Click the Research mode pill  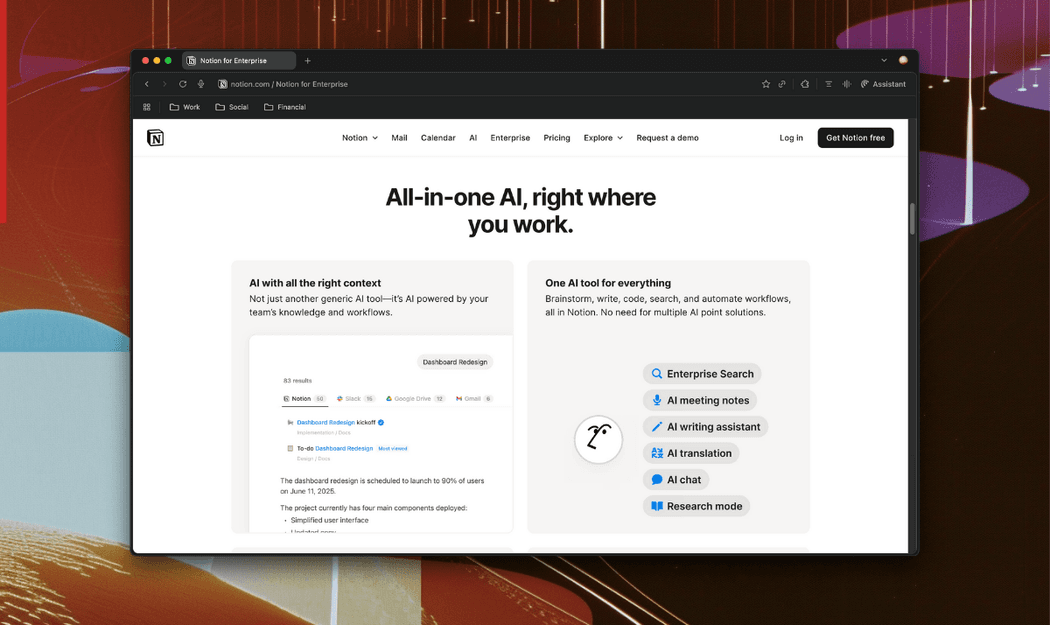click(696, 506)
